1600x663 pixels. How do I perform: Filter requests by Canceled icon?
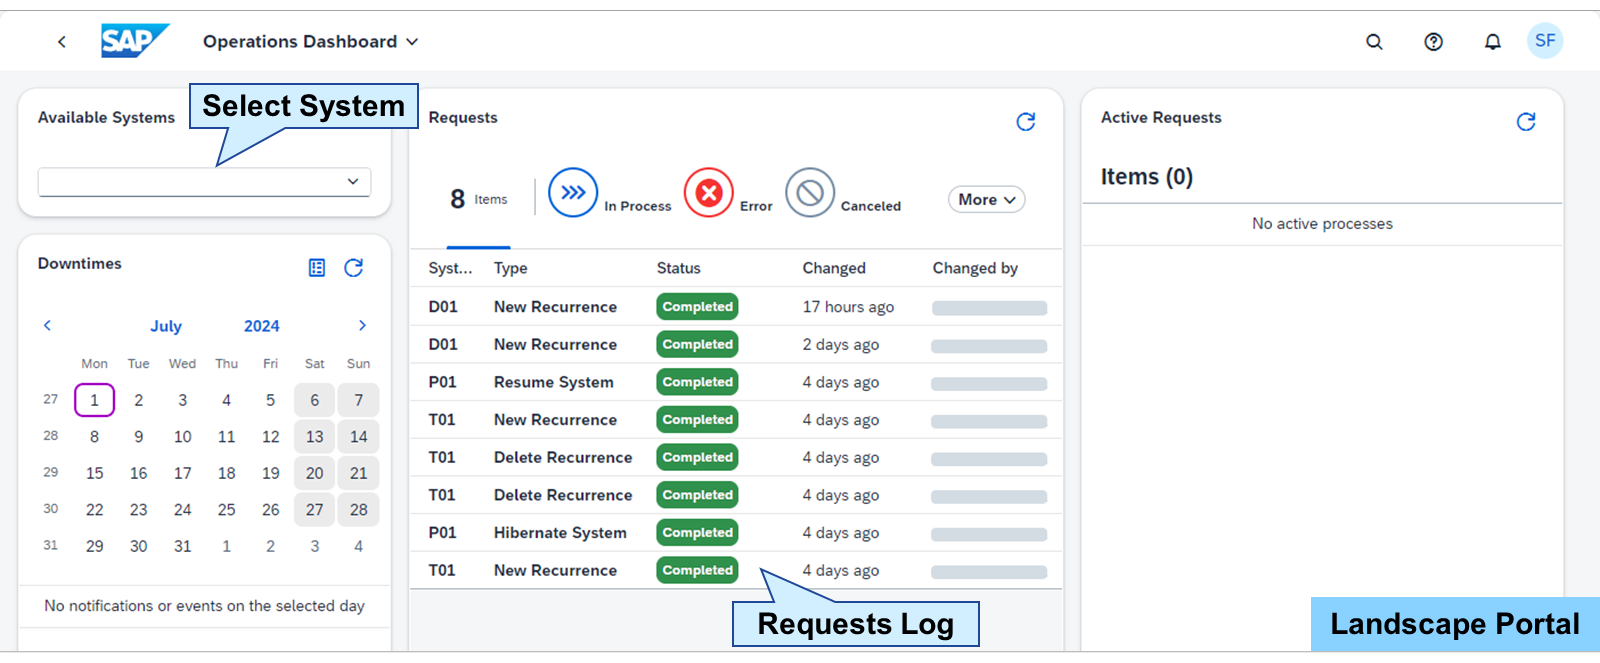(810, 192)
